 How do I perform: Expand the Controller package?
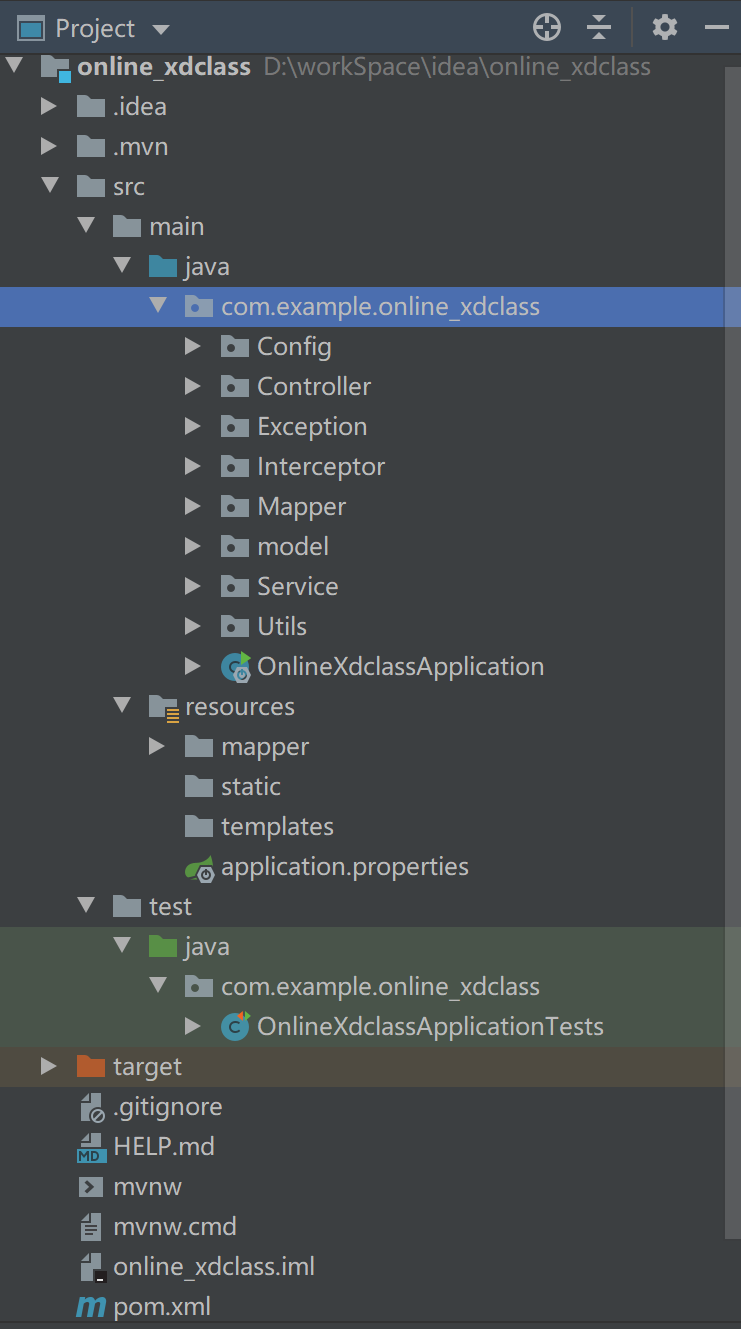click(x=193, y=387)
